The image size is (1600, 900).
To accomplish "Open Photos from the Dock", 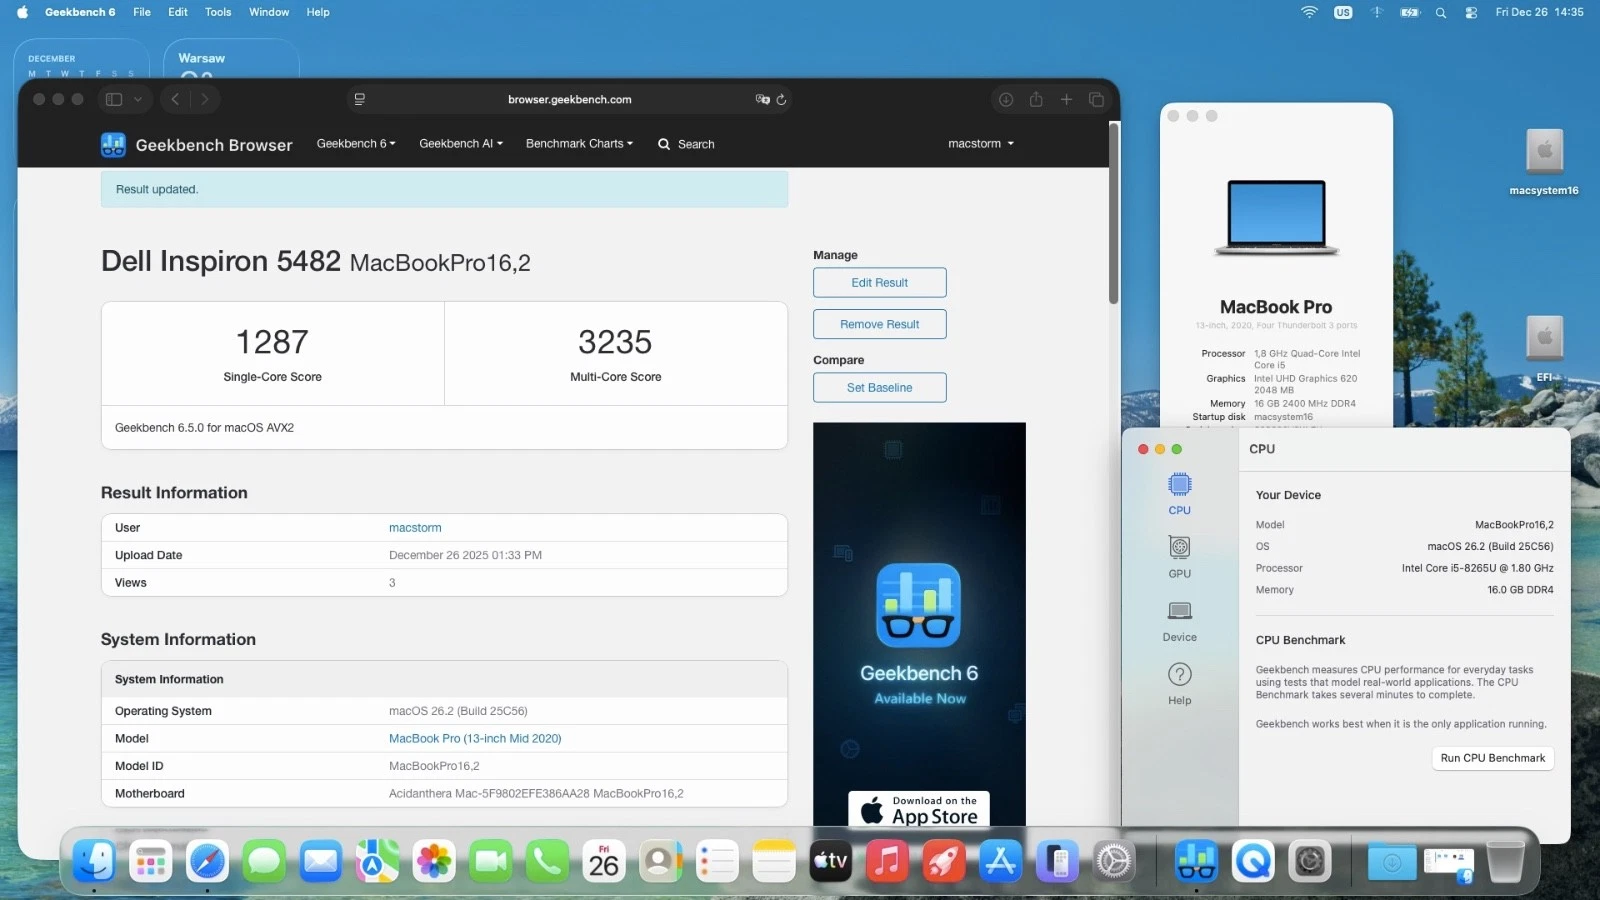I will [x=434, y=861].
